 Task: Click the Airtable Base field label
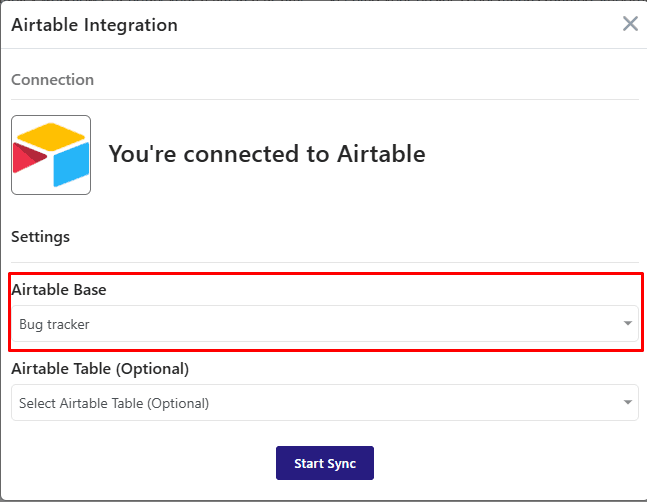[59, 290]
